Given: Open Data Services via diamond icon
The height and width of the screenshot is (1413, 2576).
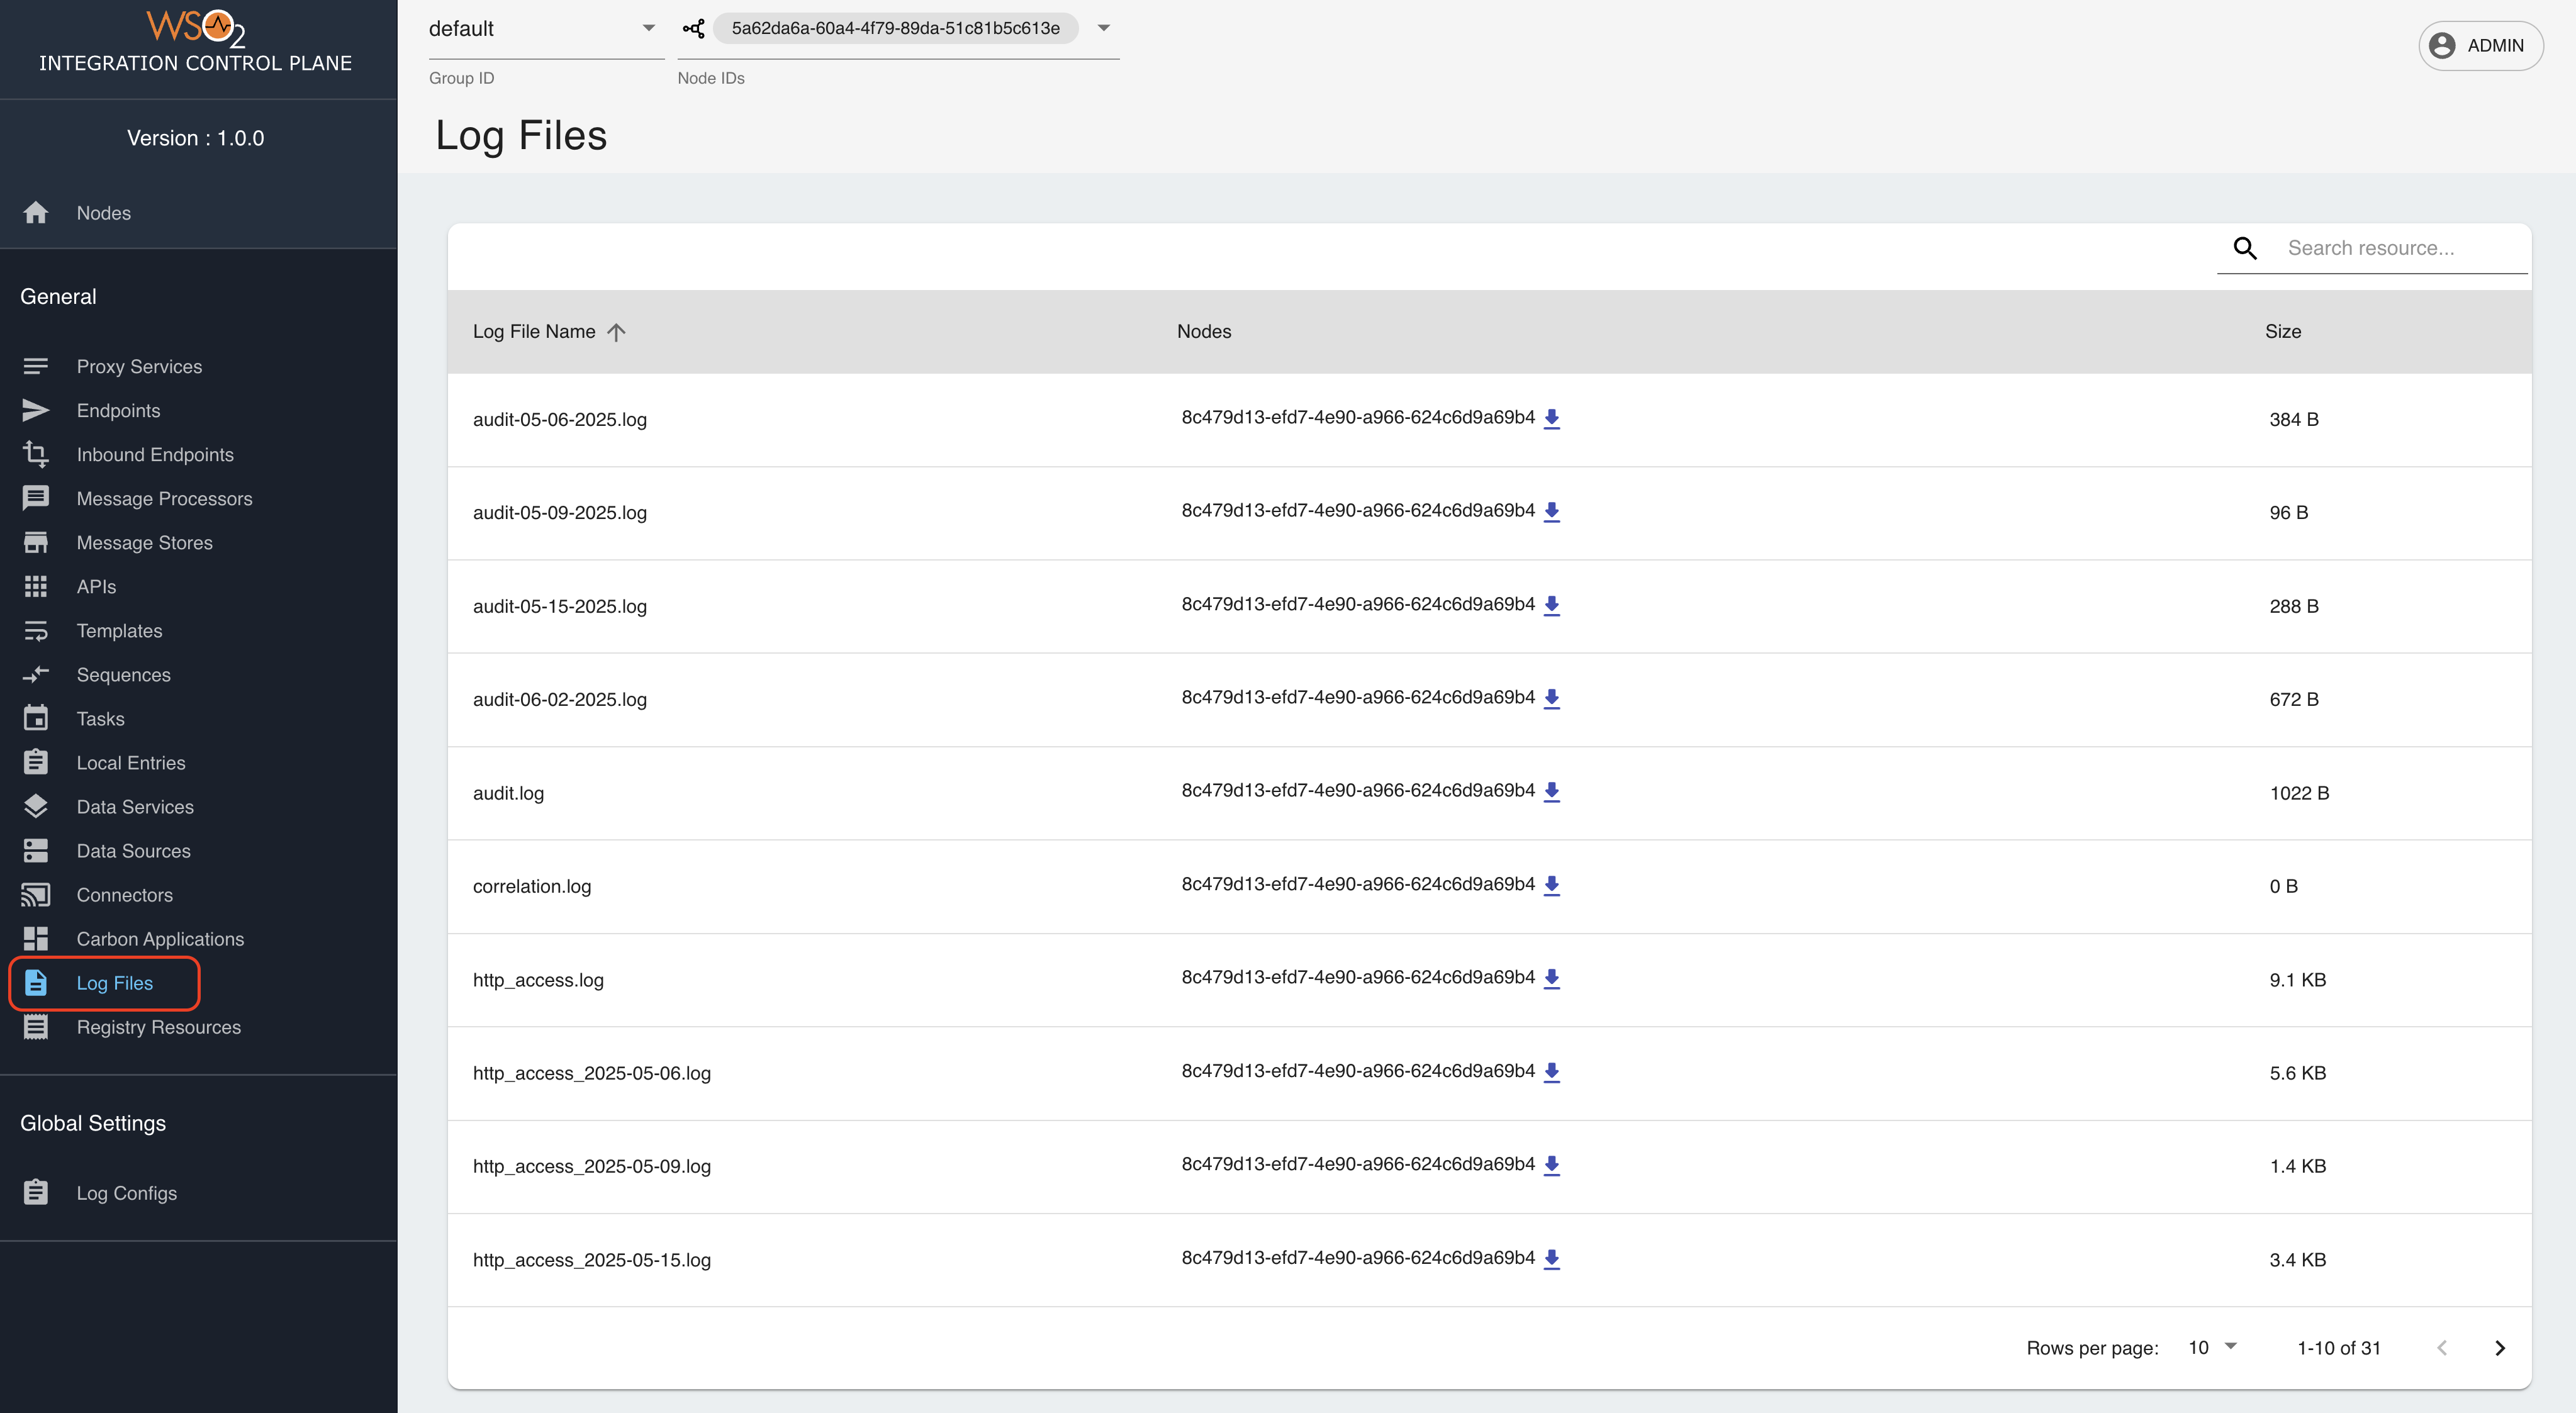Looking at the screenshot, I should tap(36, 806).
